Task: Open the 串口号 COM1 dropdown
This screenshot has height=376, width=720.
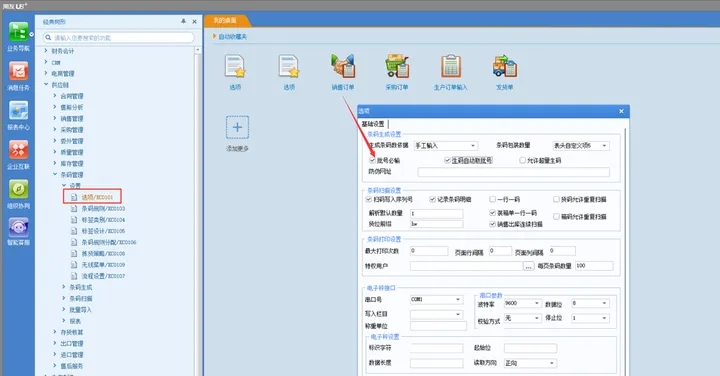Action: pyautogui.click(x=436, y=299)
